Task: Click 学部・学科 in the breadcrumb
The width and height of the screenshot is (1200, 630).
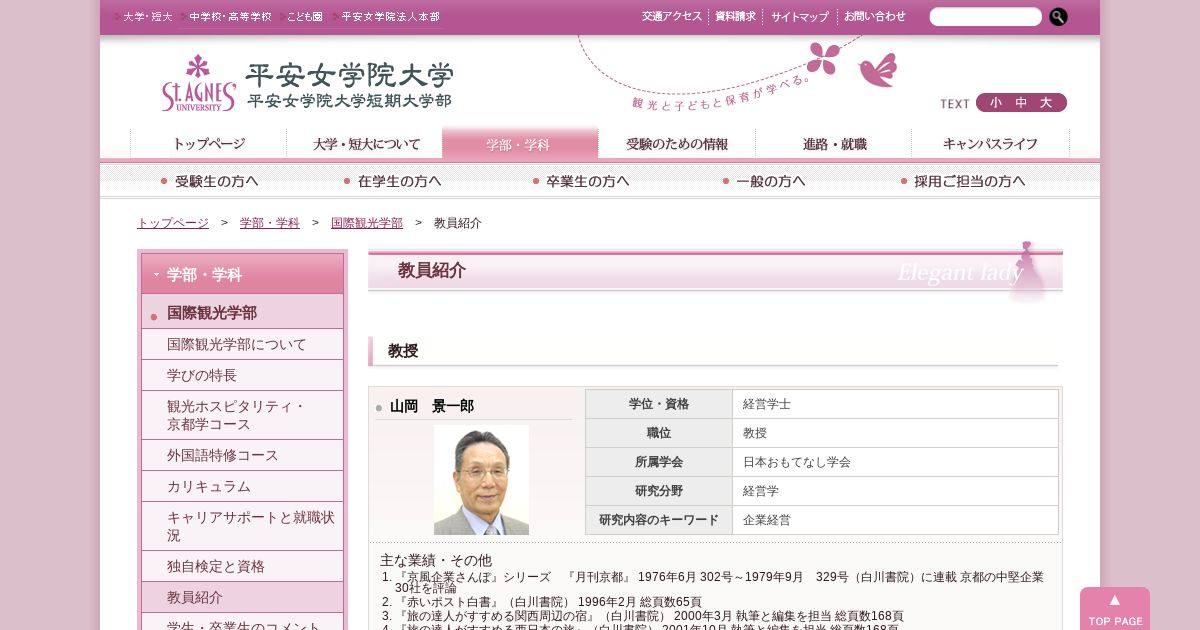Action: 270,223
